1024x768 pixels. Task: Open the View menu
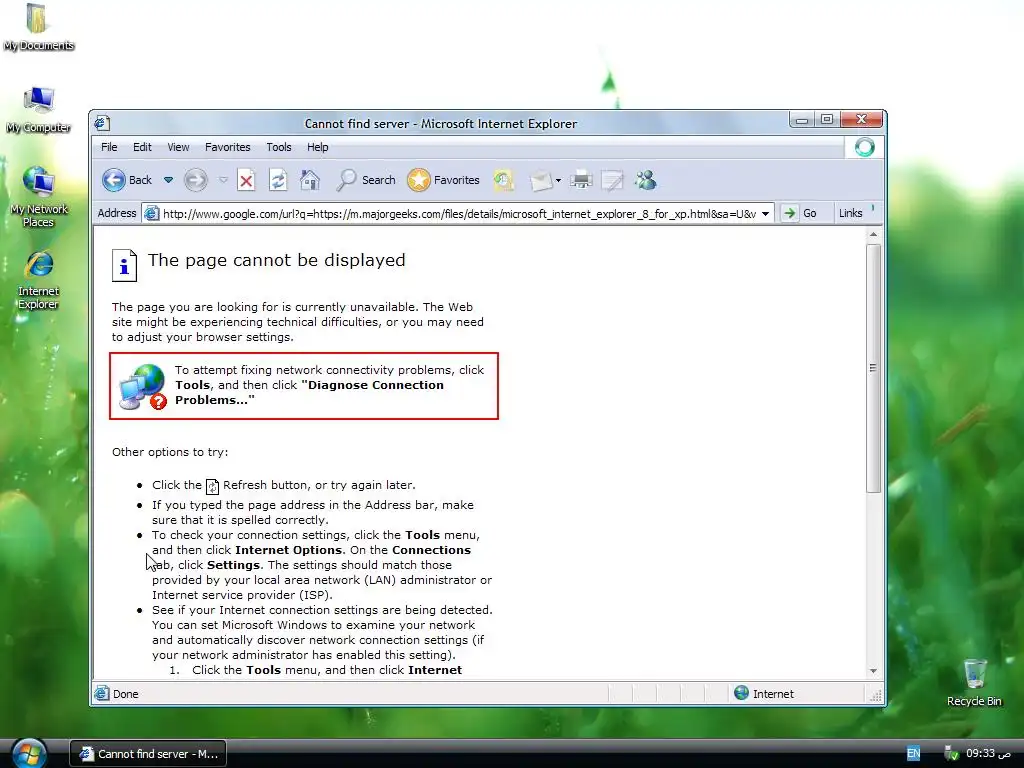click(178, 147)
